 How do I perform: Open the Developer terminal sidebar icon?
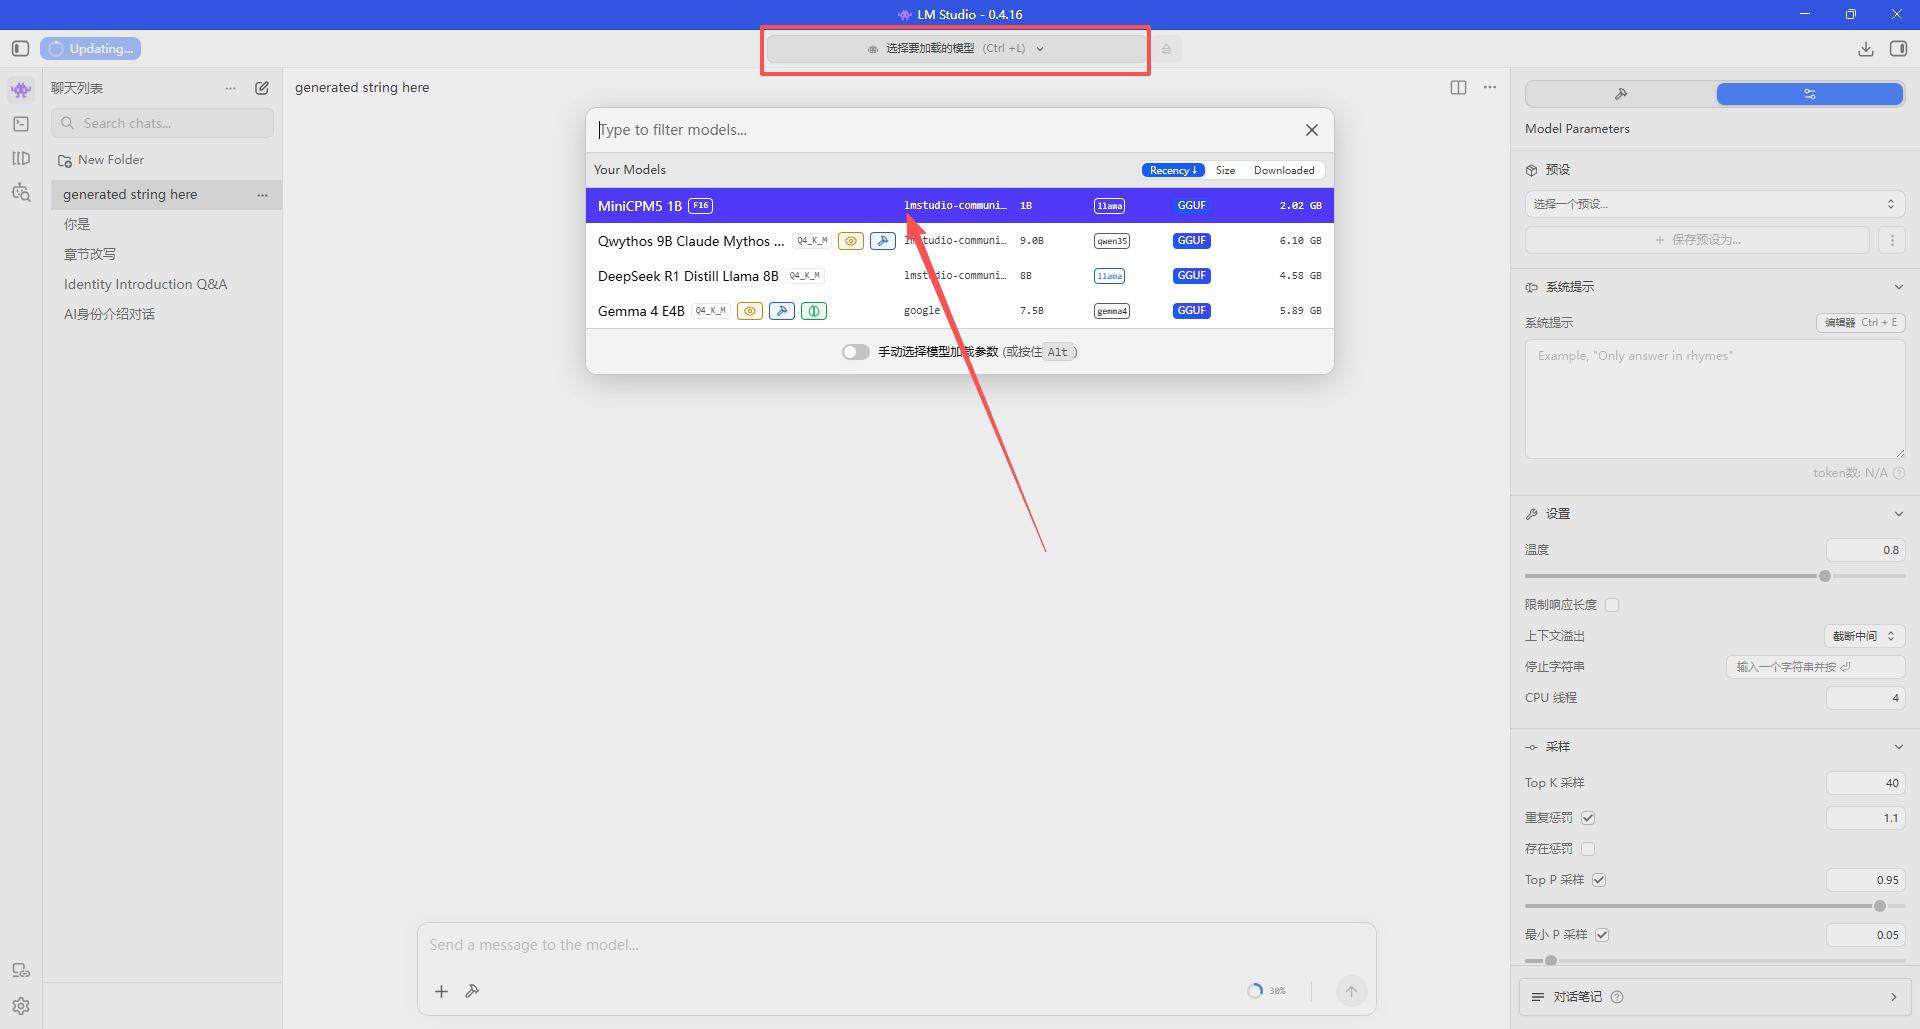(x=21, y=124)
